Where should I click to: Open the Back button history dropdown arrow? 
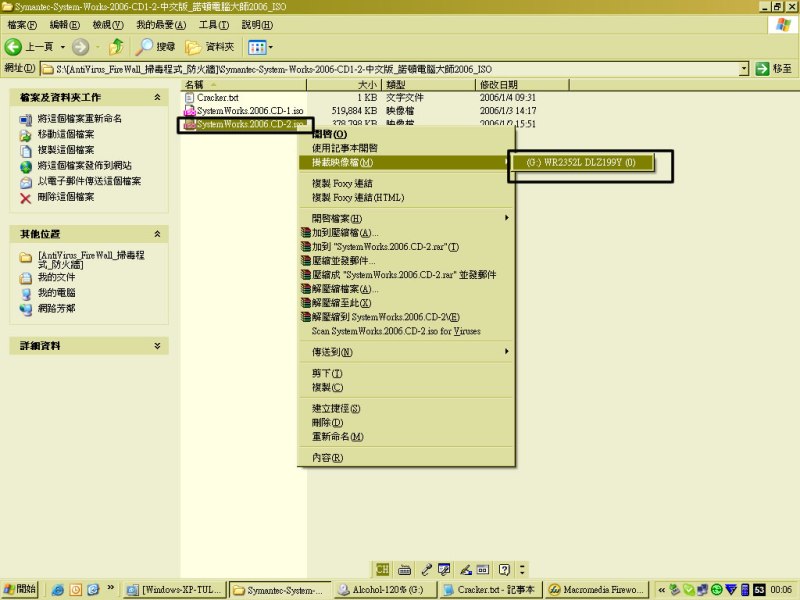click(x=63, y=47)
